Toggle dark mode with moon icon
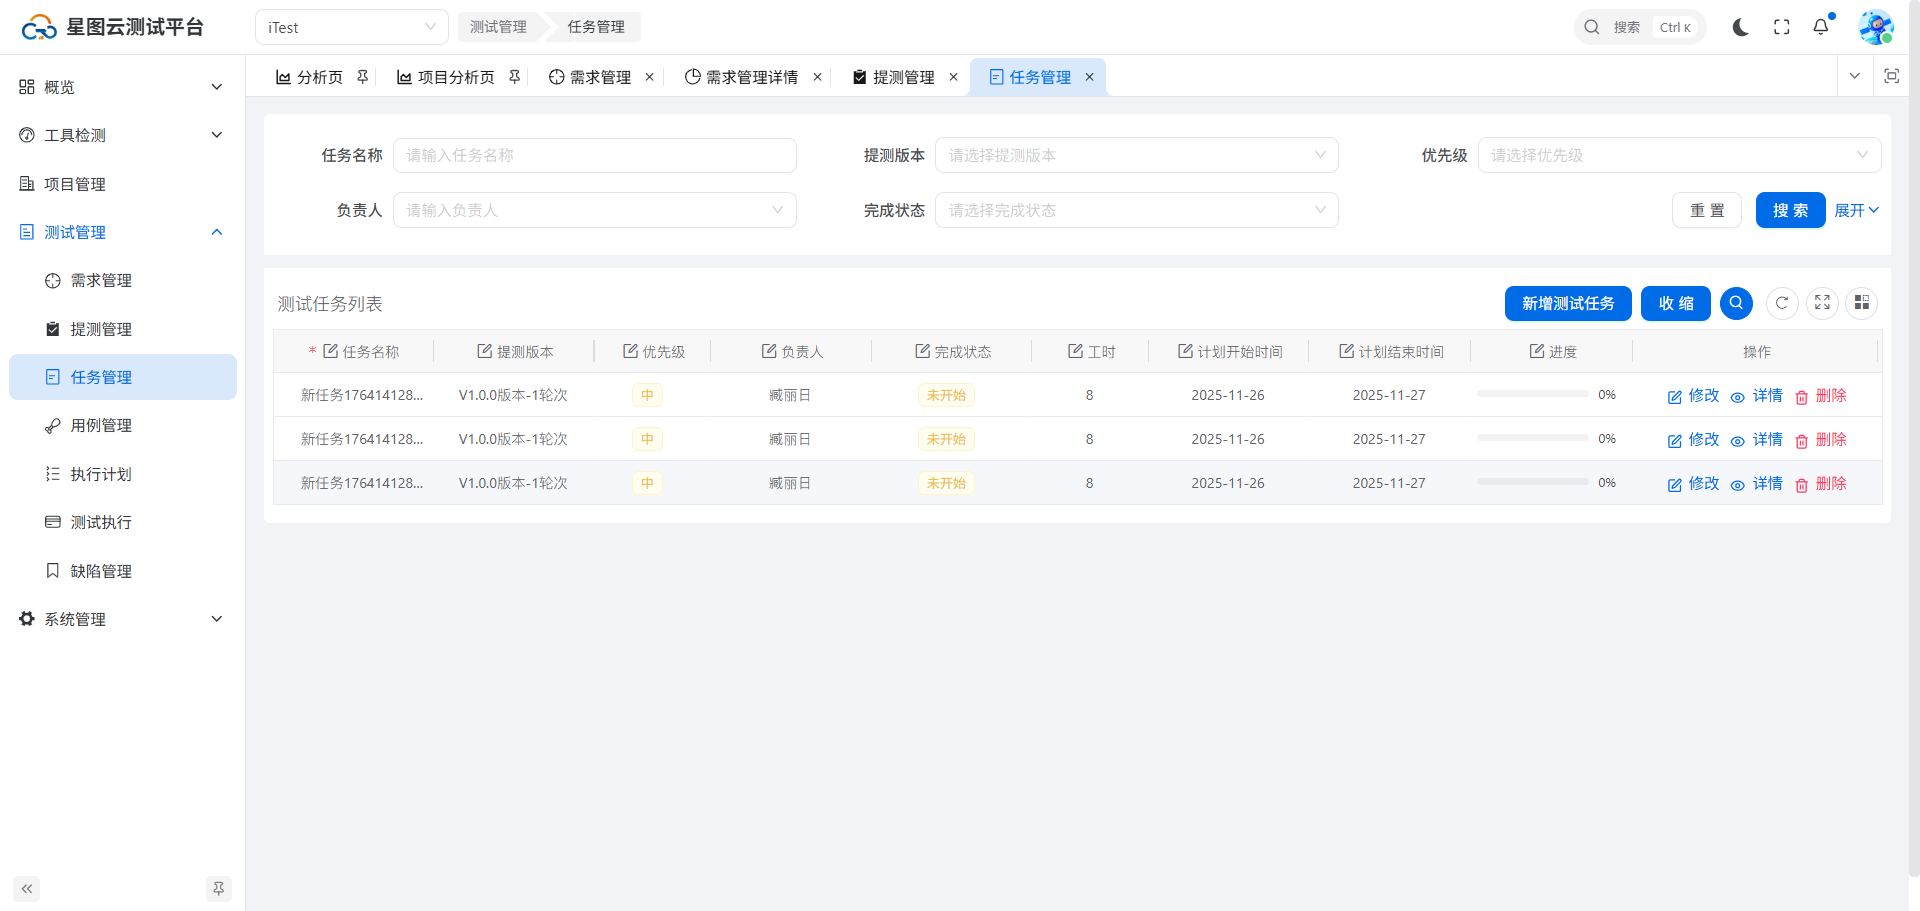Viewport: 1920px width, 911px height. click(1740, 27)
